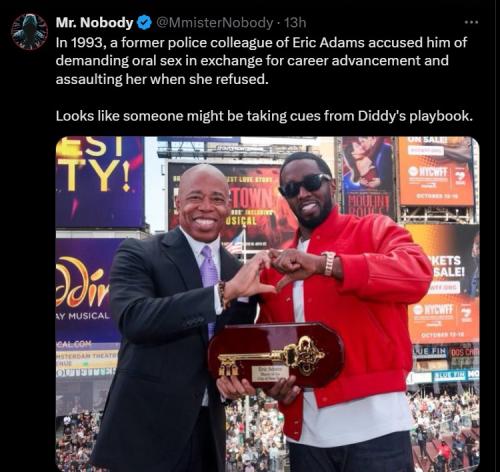This screenshot has height=472, width=500.
Task: Click the golden key plaque in photo
Action: 276,355
